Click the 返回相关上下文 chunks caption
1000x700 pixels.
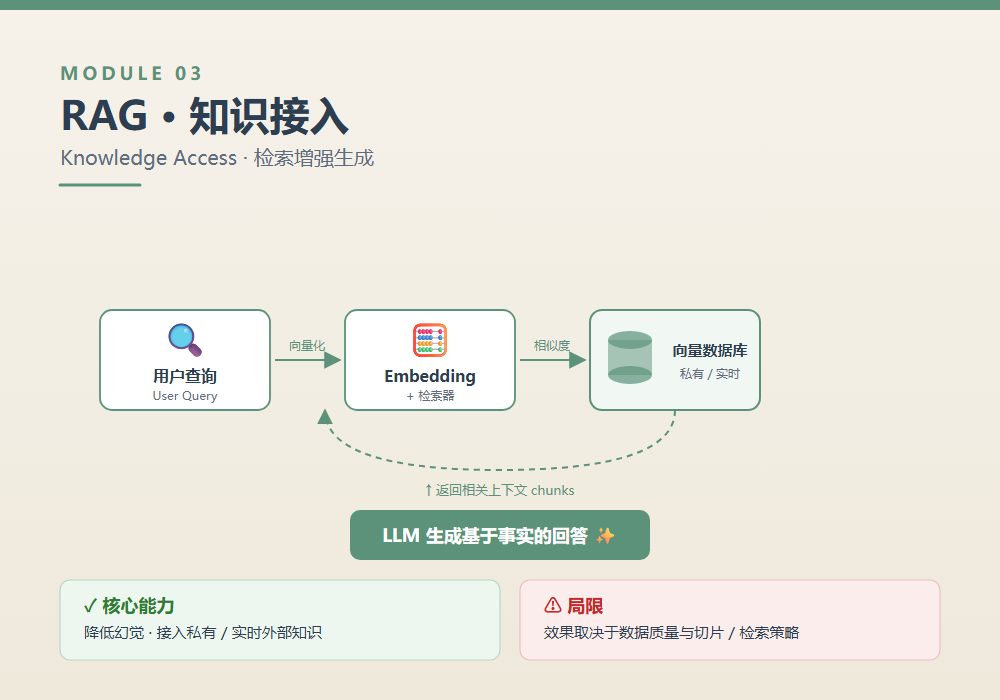[x=499, y=490]
